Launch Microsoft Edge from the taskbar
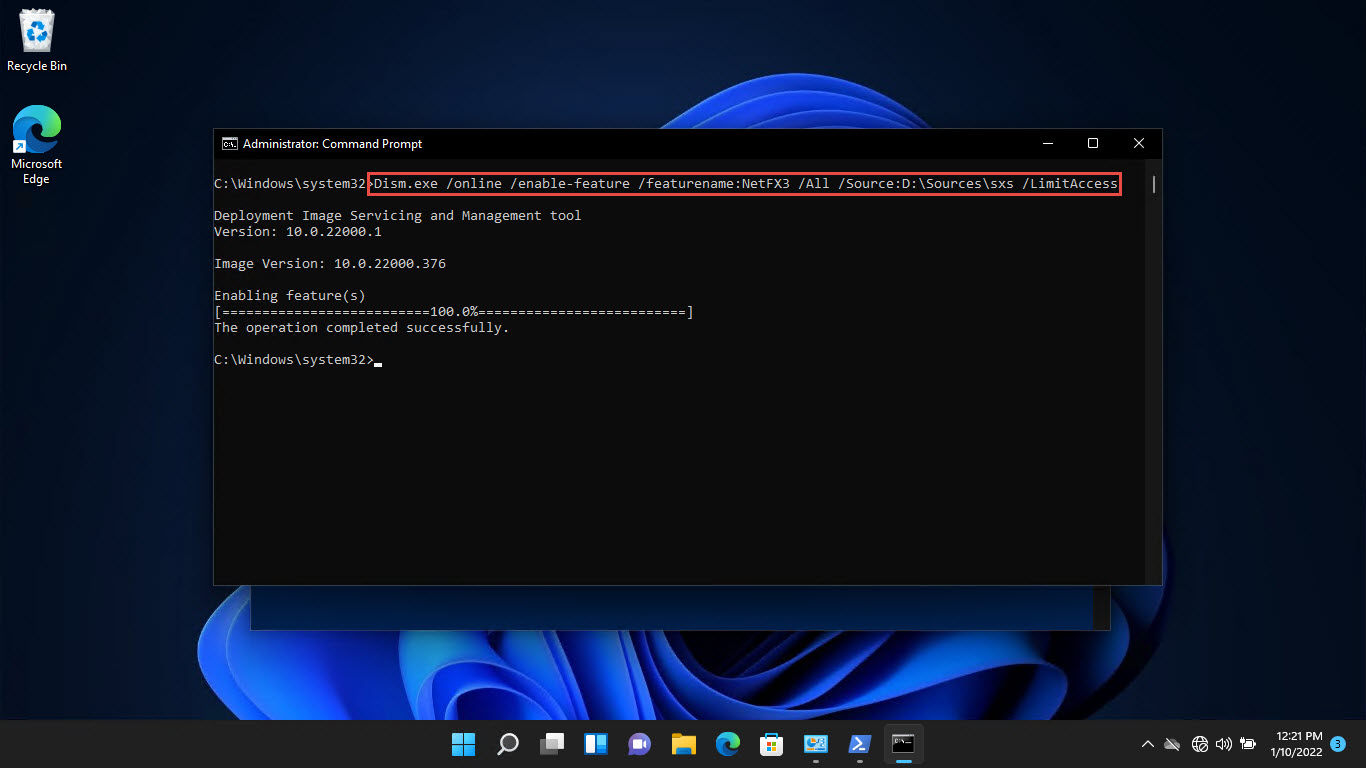 coord(727,744)
